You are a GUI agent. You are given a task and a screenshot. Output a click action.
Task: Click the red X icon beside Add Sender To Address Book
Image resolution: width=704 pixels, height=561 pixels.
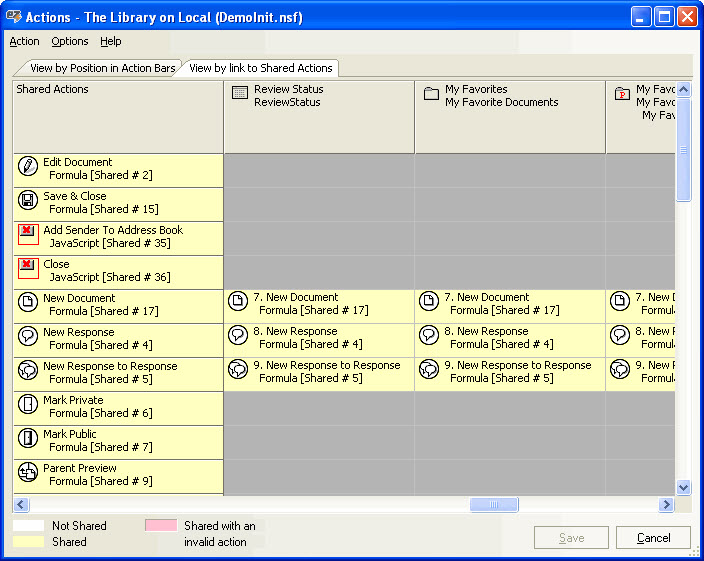click(28, 235)
